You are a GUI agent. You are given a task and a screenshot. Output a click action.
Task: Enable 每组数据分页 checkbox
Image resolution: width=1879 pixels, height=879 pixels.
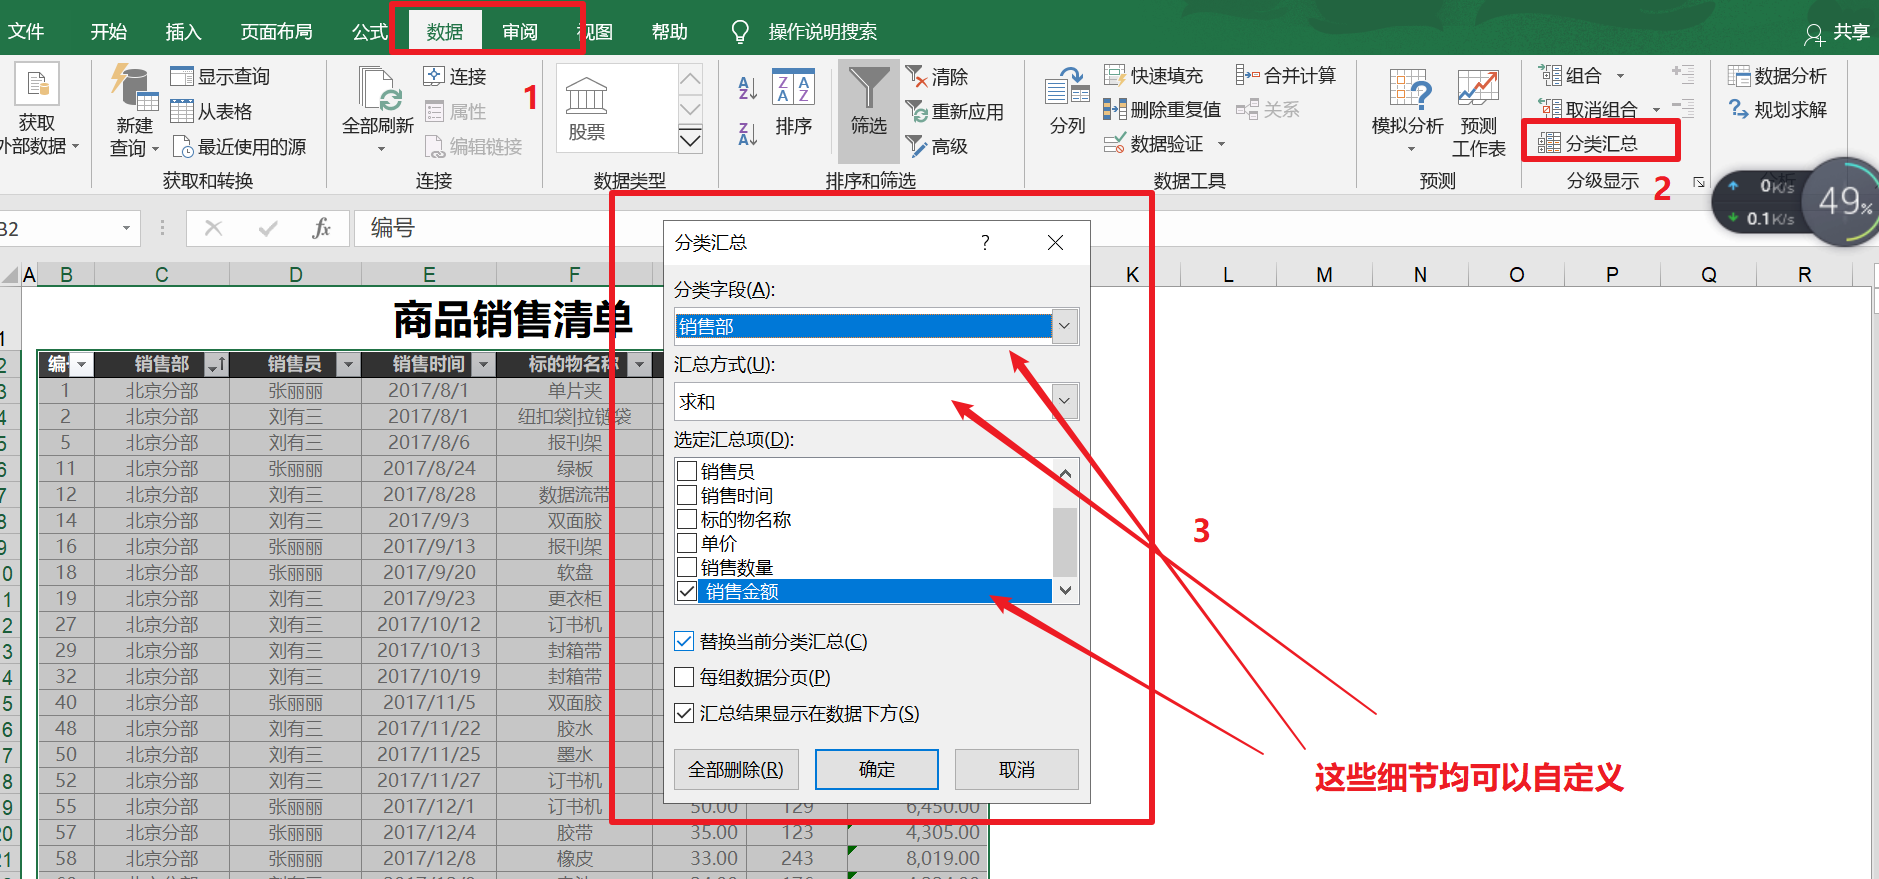(x=684, y=677)
